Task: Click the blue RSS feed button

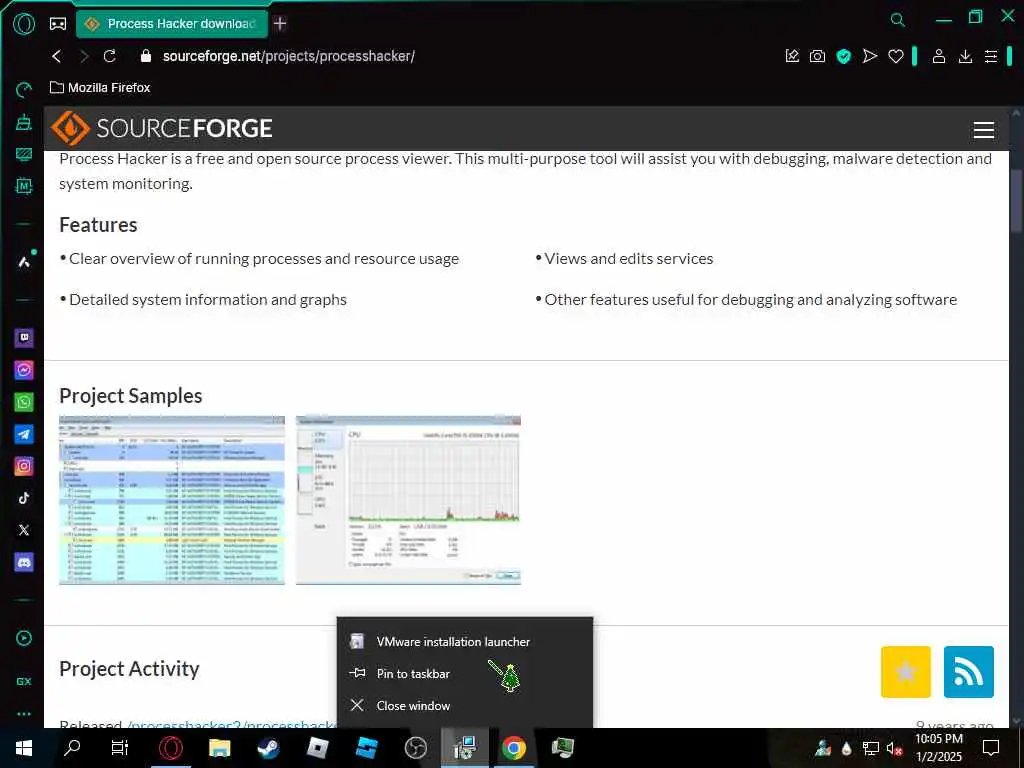Action: (968, 671)
